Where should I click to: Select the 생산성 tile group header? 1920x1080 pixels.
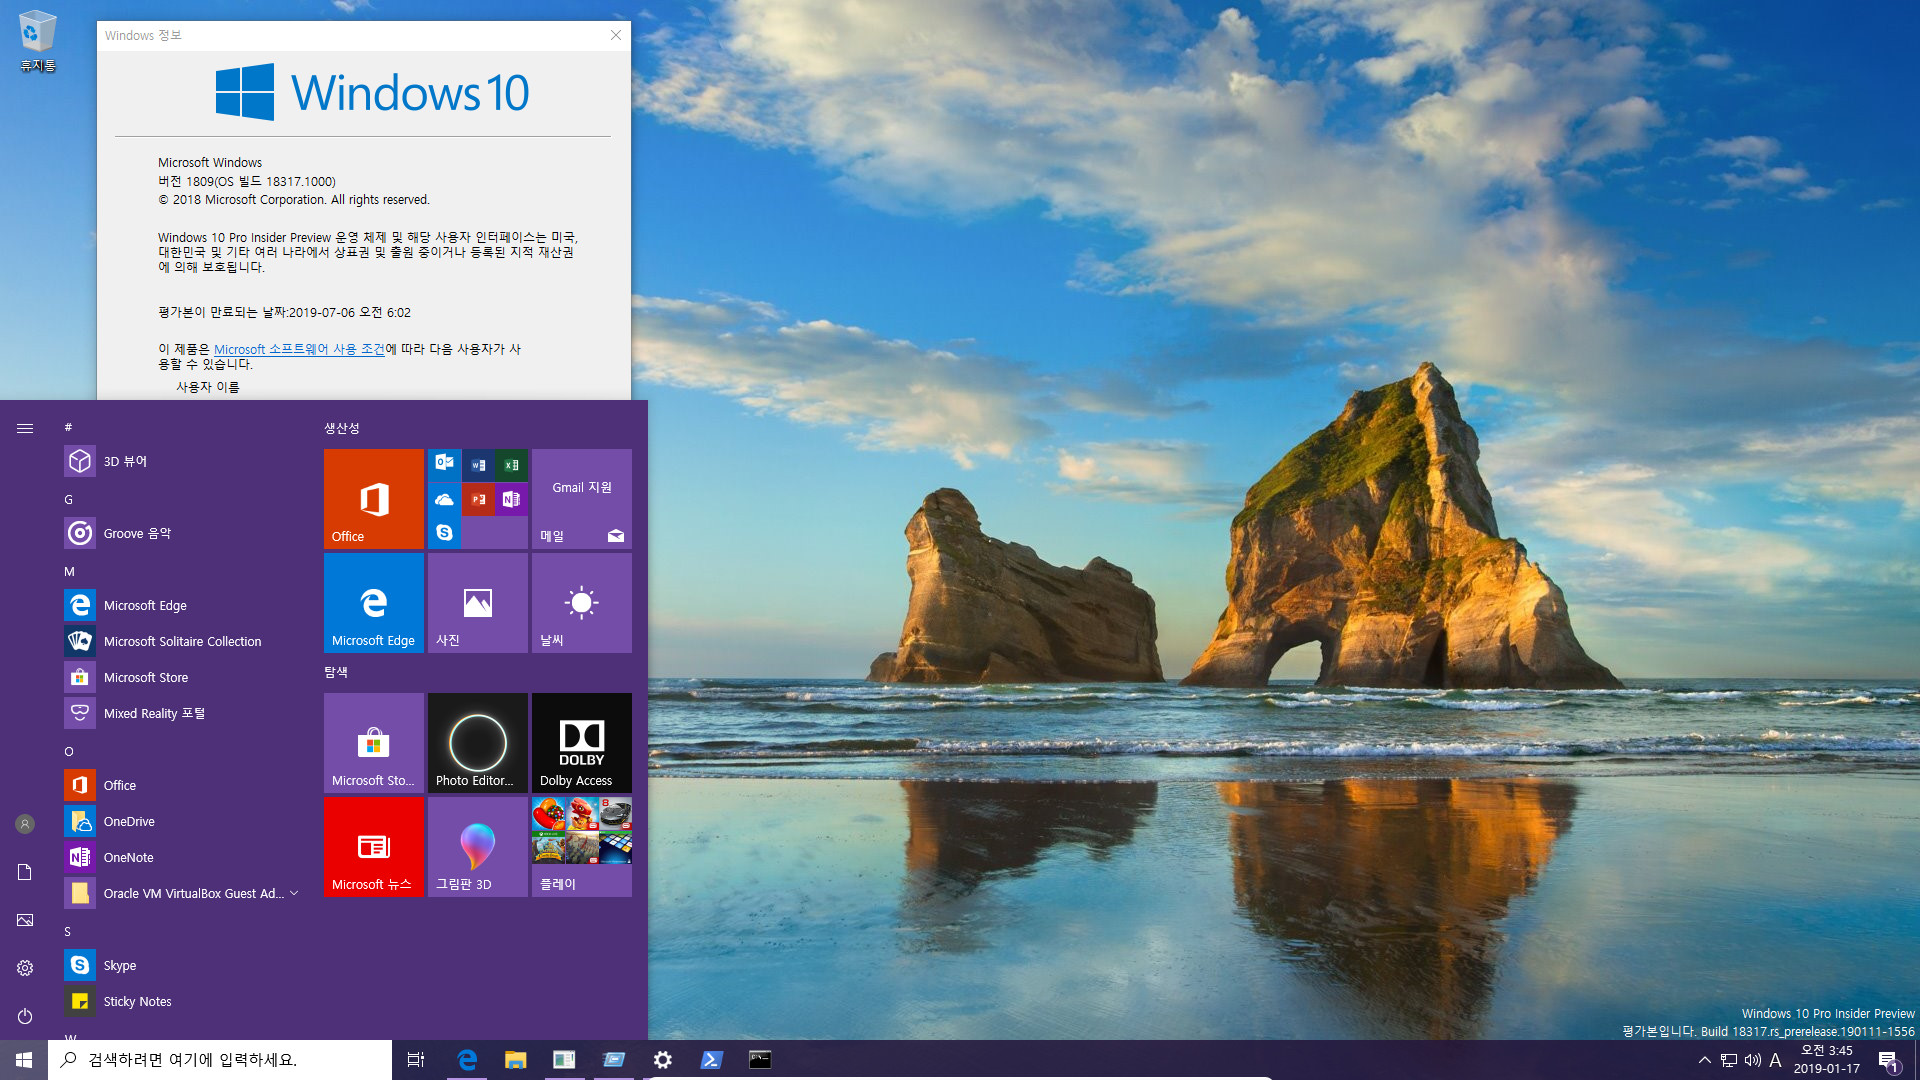(x=342, y=428)
